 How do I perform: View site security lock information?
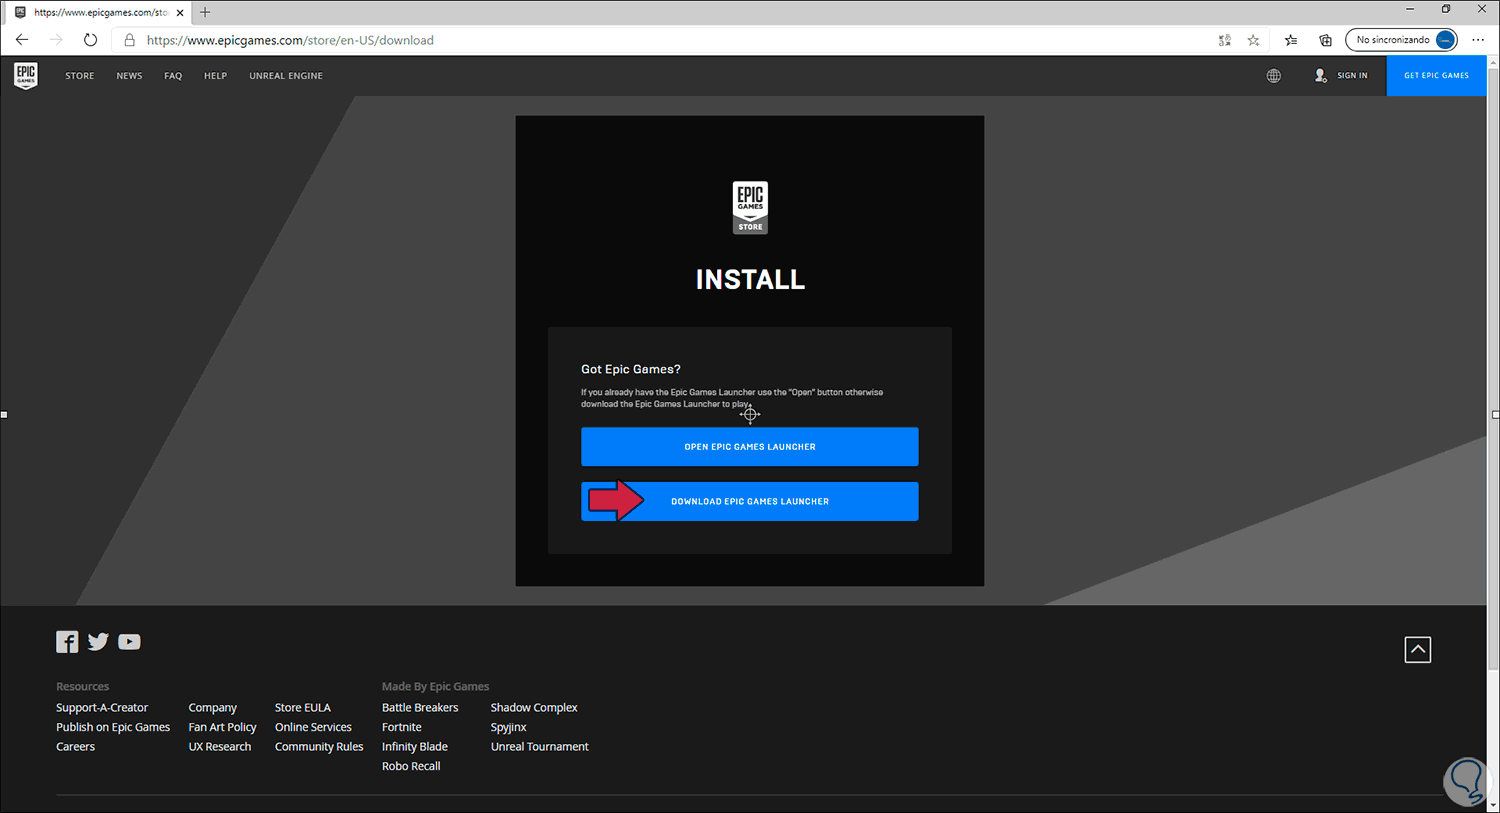[x=129, y=40]
